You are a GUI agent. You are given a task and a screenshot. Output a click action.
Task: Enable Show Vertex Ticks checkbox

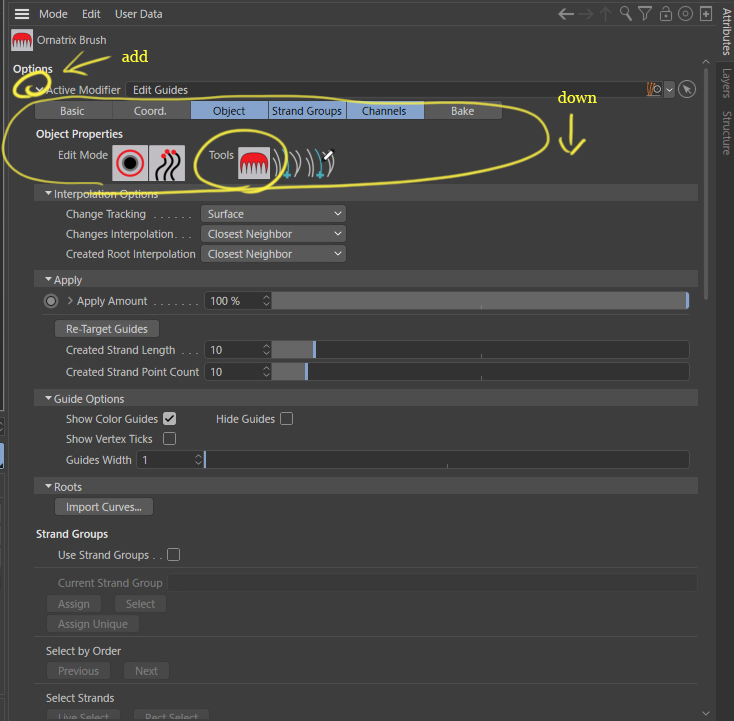click(x=169, y=439)
